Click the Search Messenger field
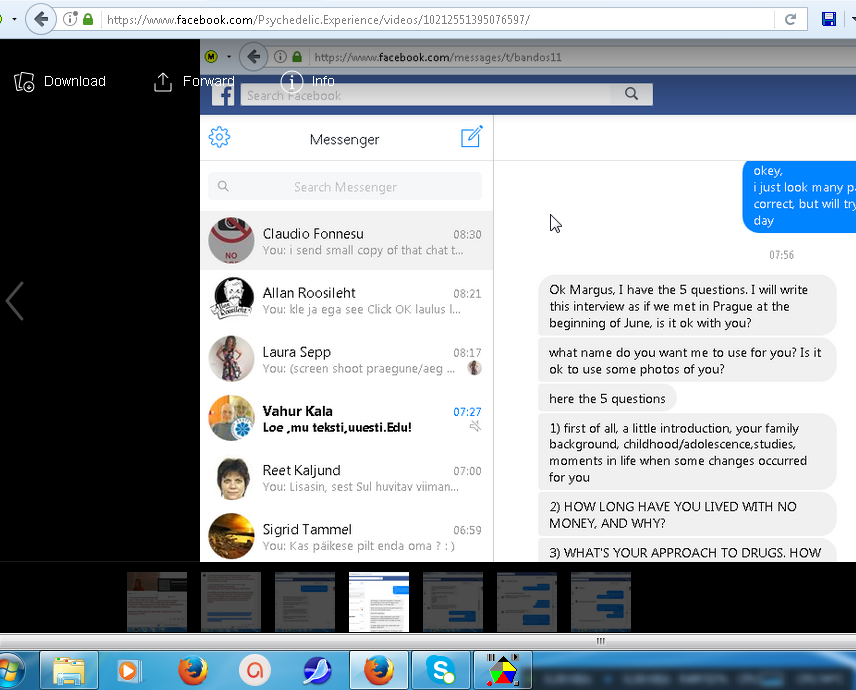 345,187
